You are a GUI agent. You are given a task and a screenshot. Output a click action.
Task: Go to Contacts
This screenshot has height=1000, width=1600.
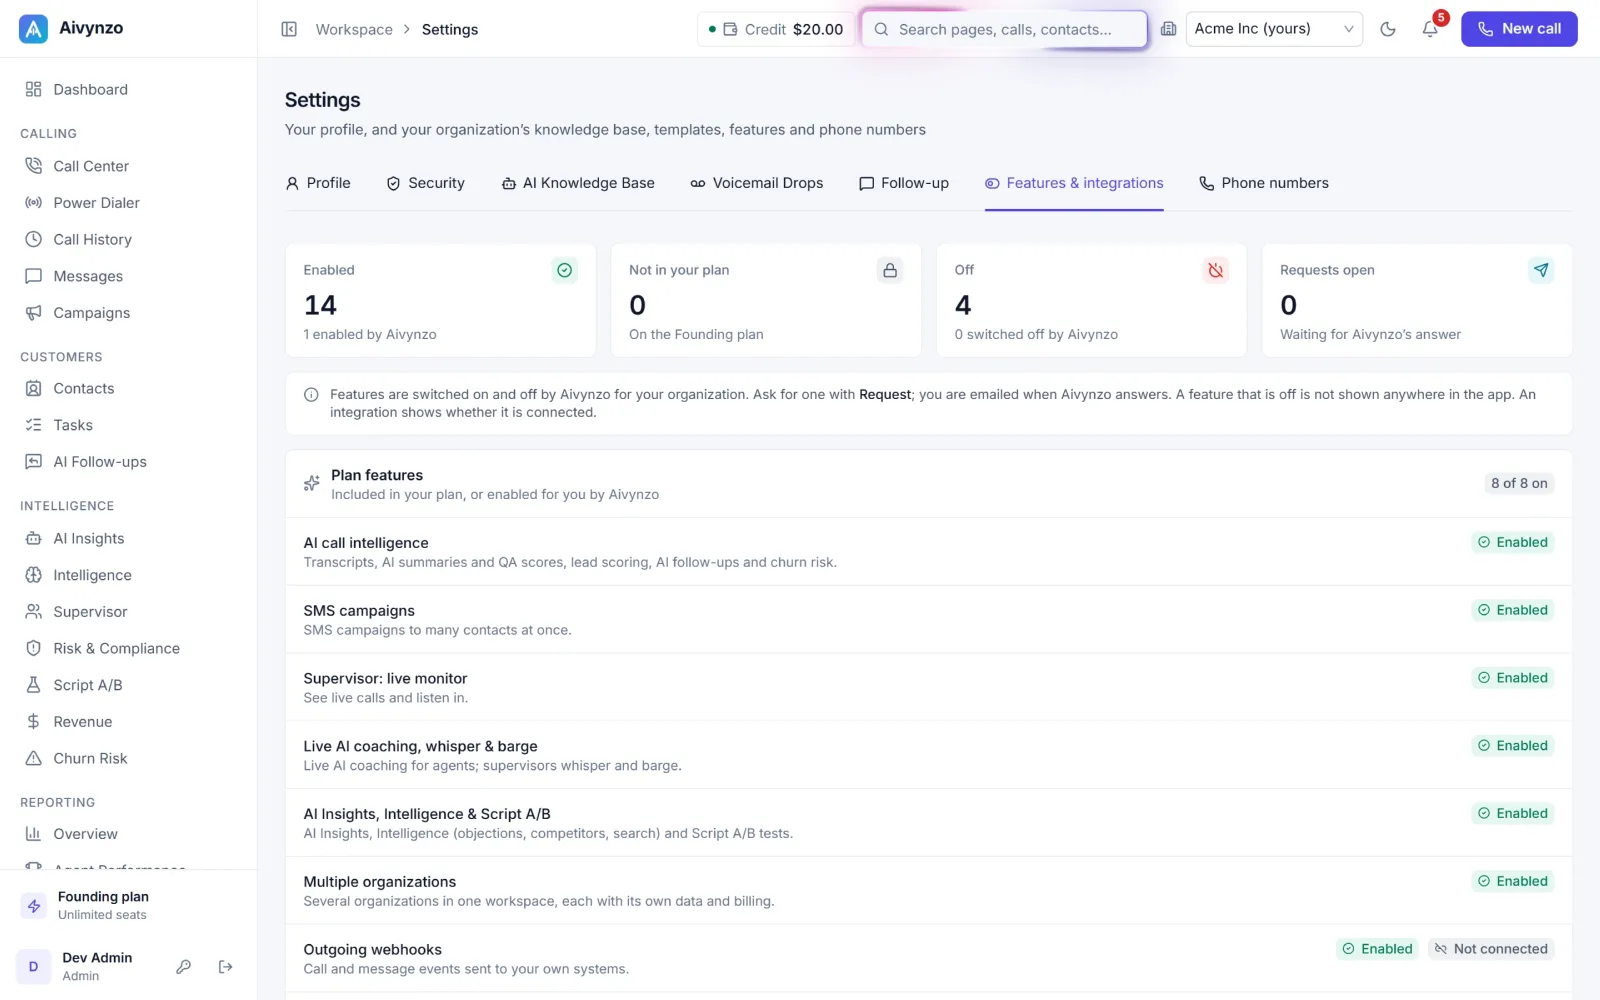pos(128,388)
